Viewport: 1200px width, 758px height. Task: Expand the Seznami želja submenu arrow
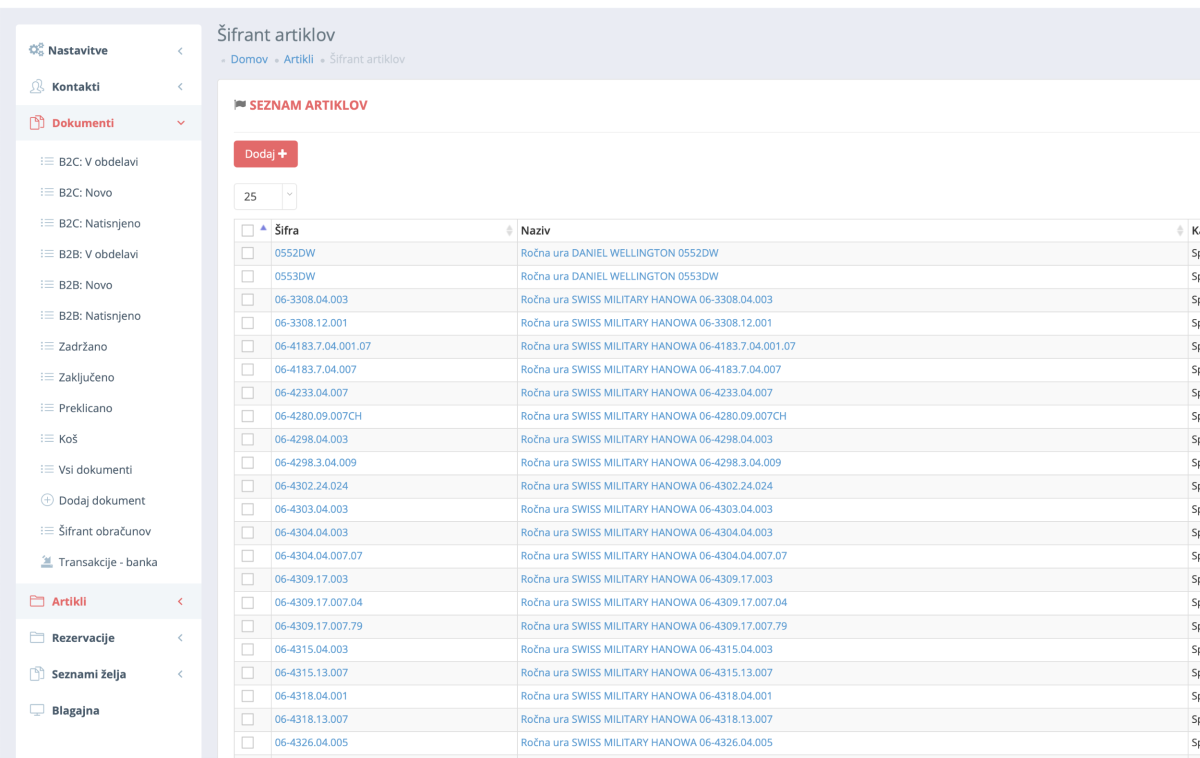click(x=180, y=674)
